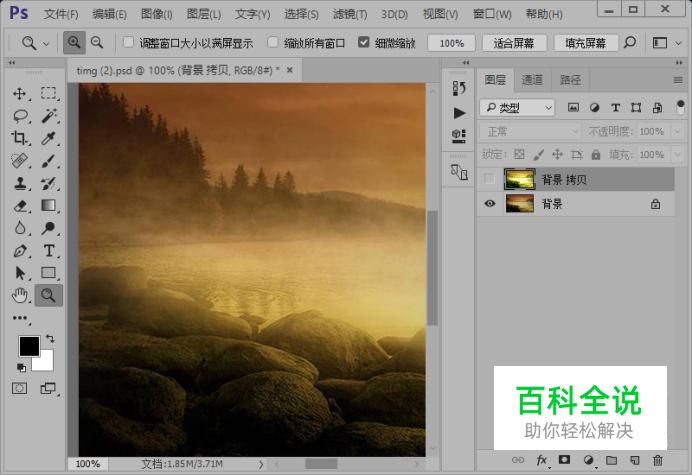Select the Healing Brush tool

click(19, 161)
